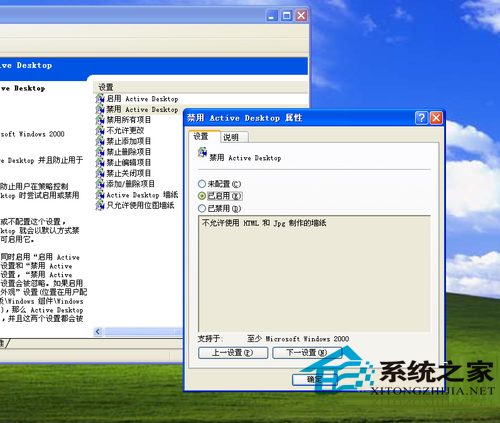Click the 上一设置 button
The width and height of the screenshot is (500, 423).
click(233, 353)
